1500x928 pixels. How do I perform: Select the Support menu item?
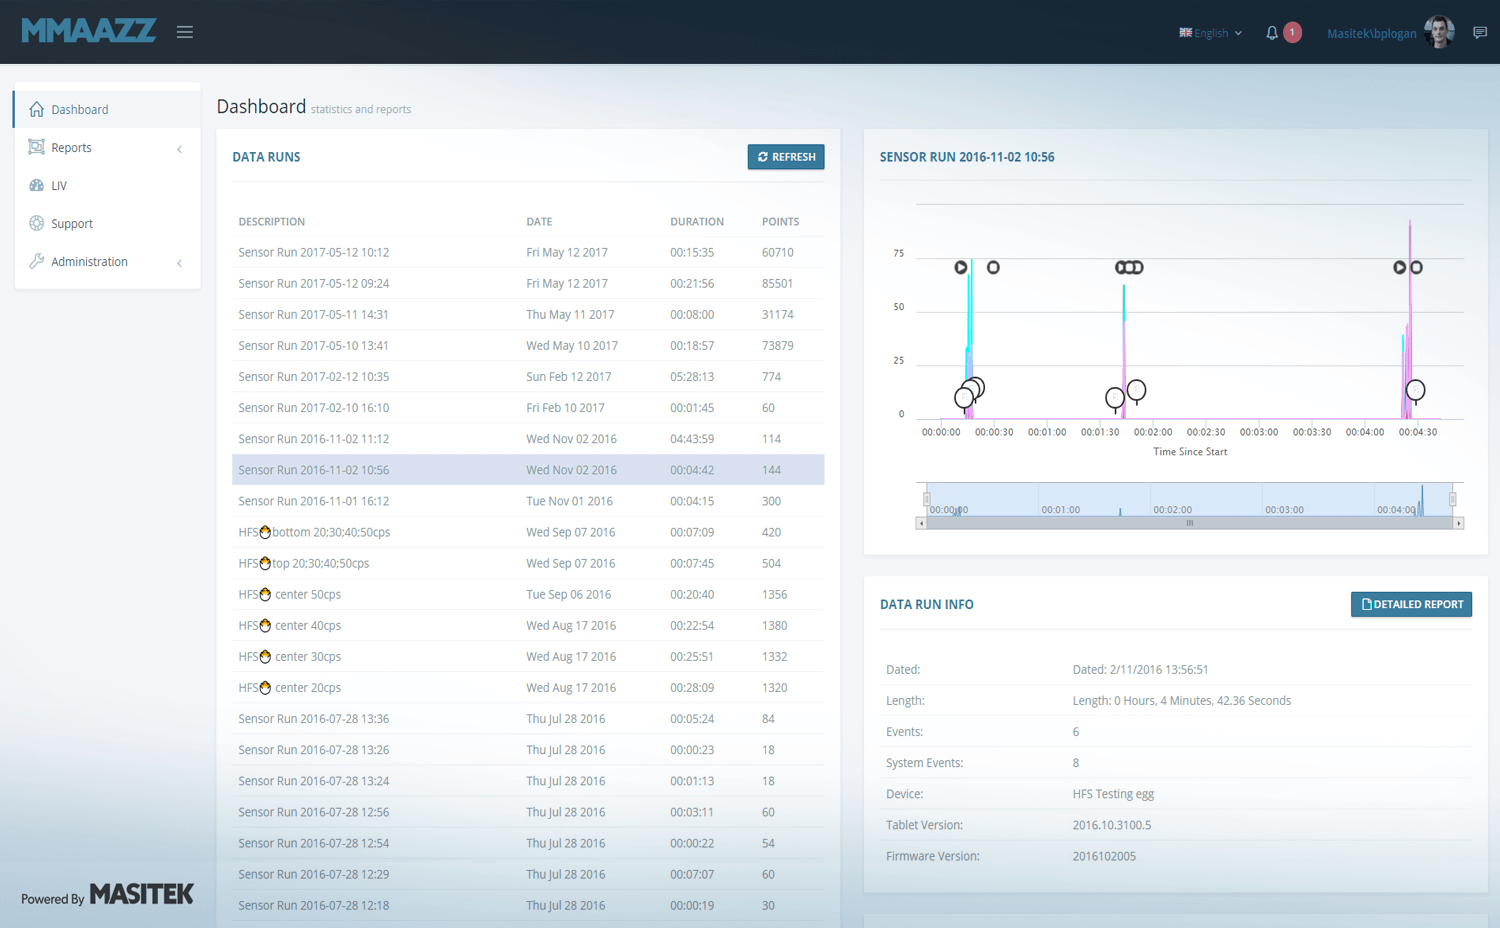72,224
